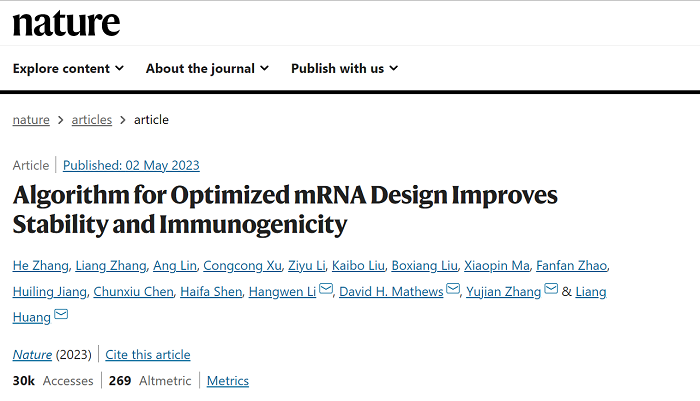Click the italic Nature journal link
Viewport: 700px width, 401px height.
pos(32,355)
